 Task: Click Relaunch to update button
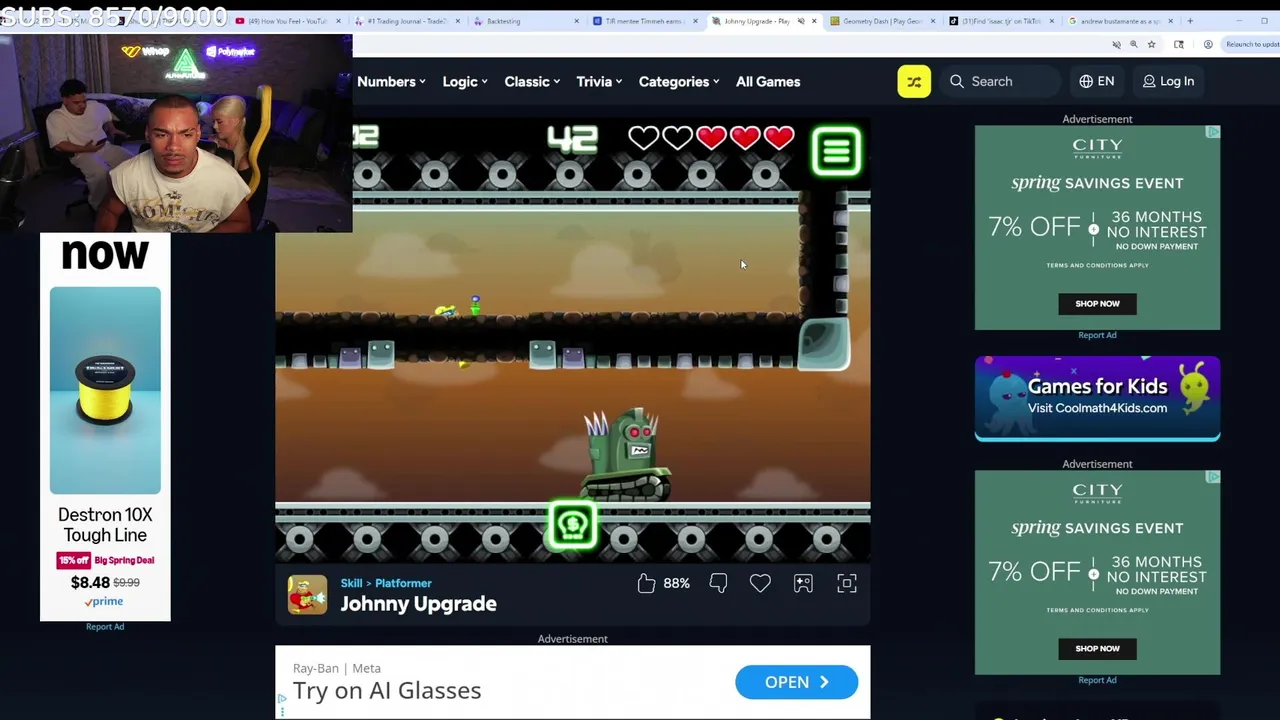coord(1252,44)
